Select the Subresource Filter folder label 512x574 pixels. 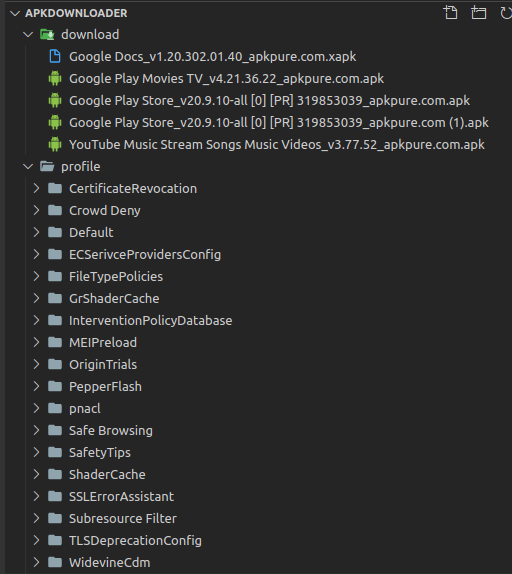[123, 518]
